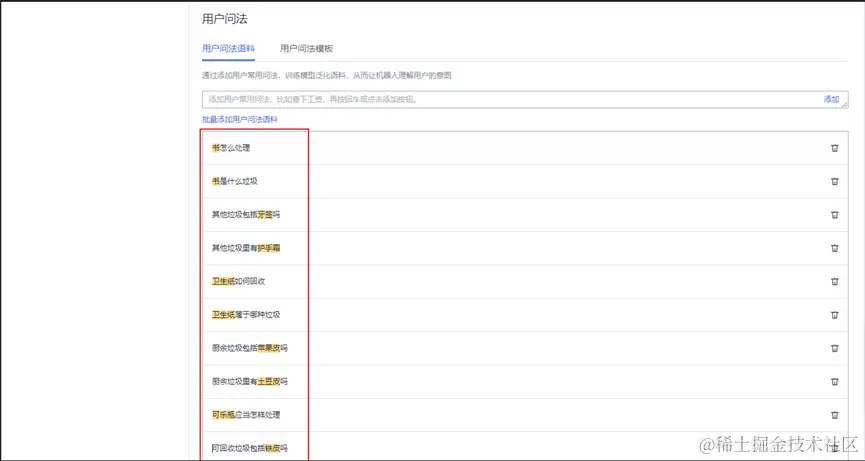Click the 其他垃圾里有护手霜 utterance
The height and width of the screenshot is (461, 865).
click(246, 248)
